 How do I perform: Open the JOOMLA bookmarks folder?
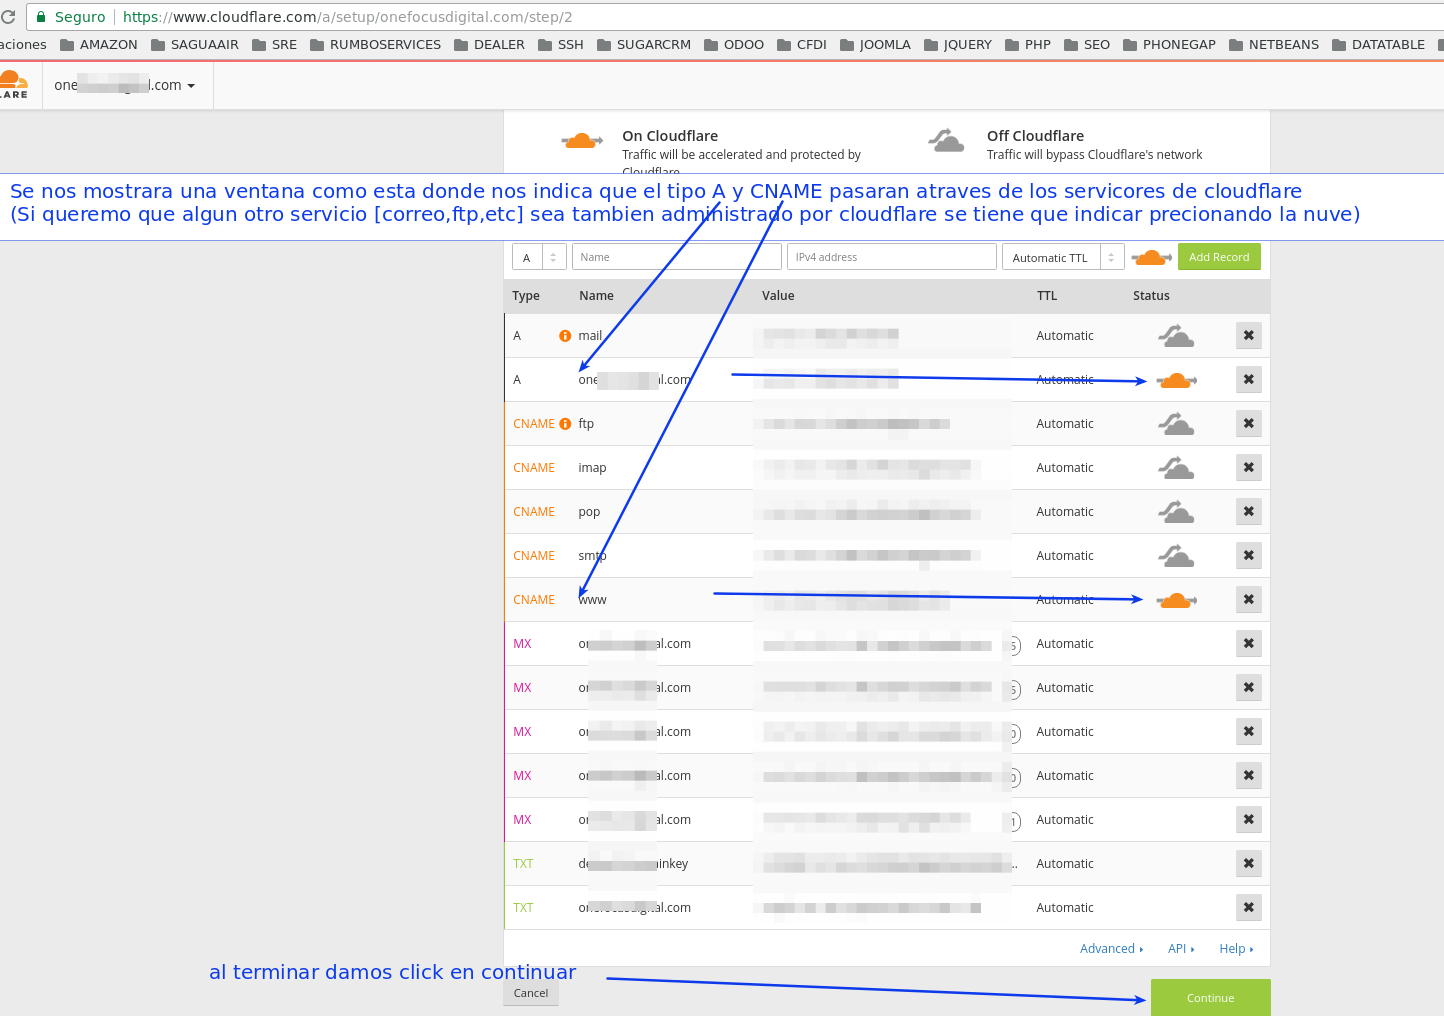click(x=875, y=45)
